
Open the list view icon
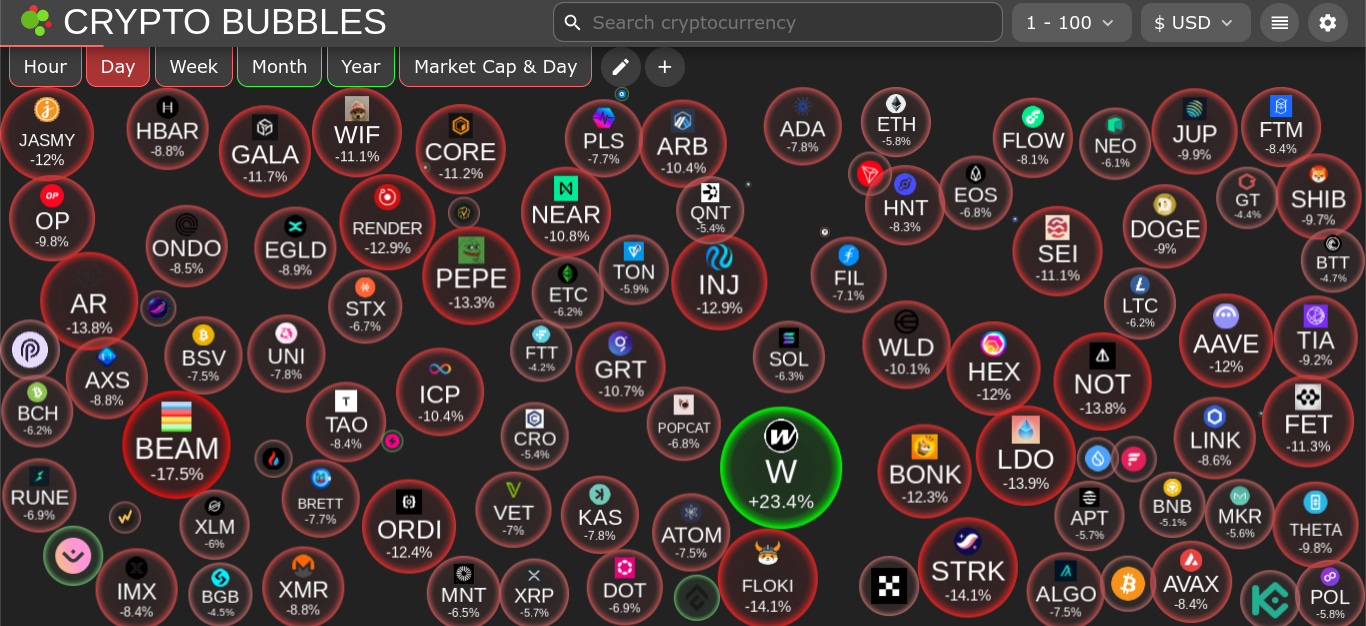(1279, 23)
